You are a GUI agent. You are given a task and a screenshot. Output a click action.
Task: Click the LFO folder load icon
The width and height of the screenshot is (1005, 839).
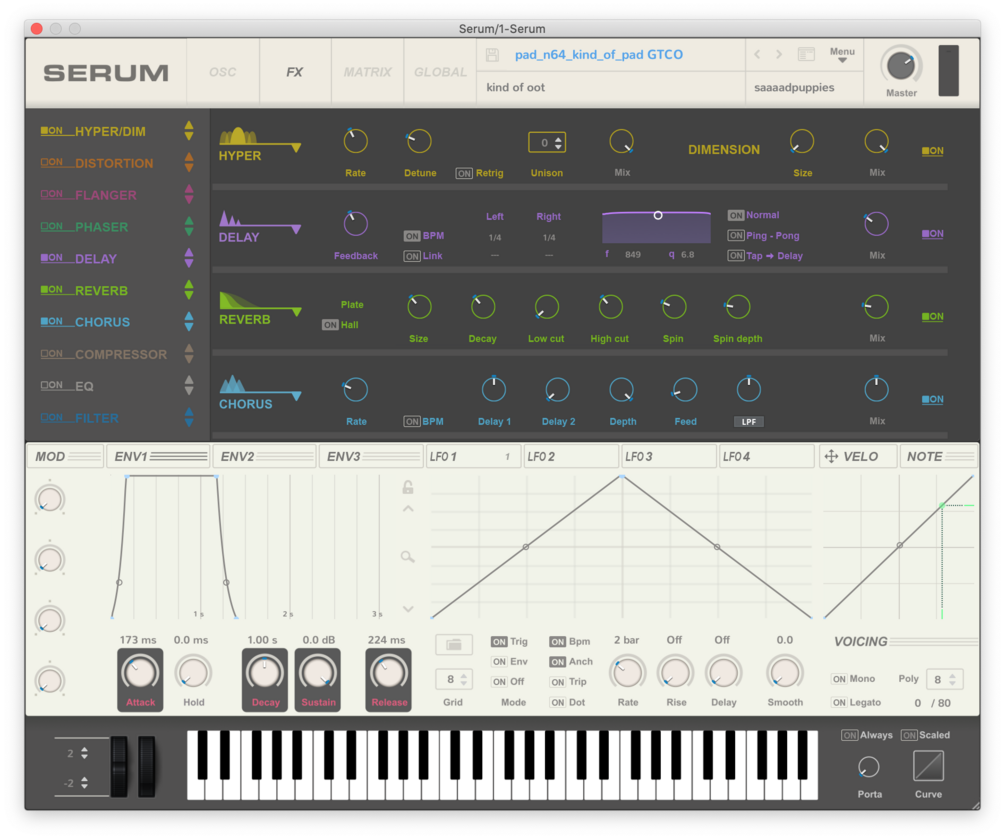tap(454, 644)
